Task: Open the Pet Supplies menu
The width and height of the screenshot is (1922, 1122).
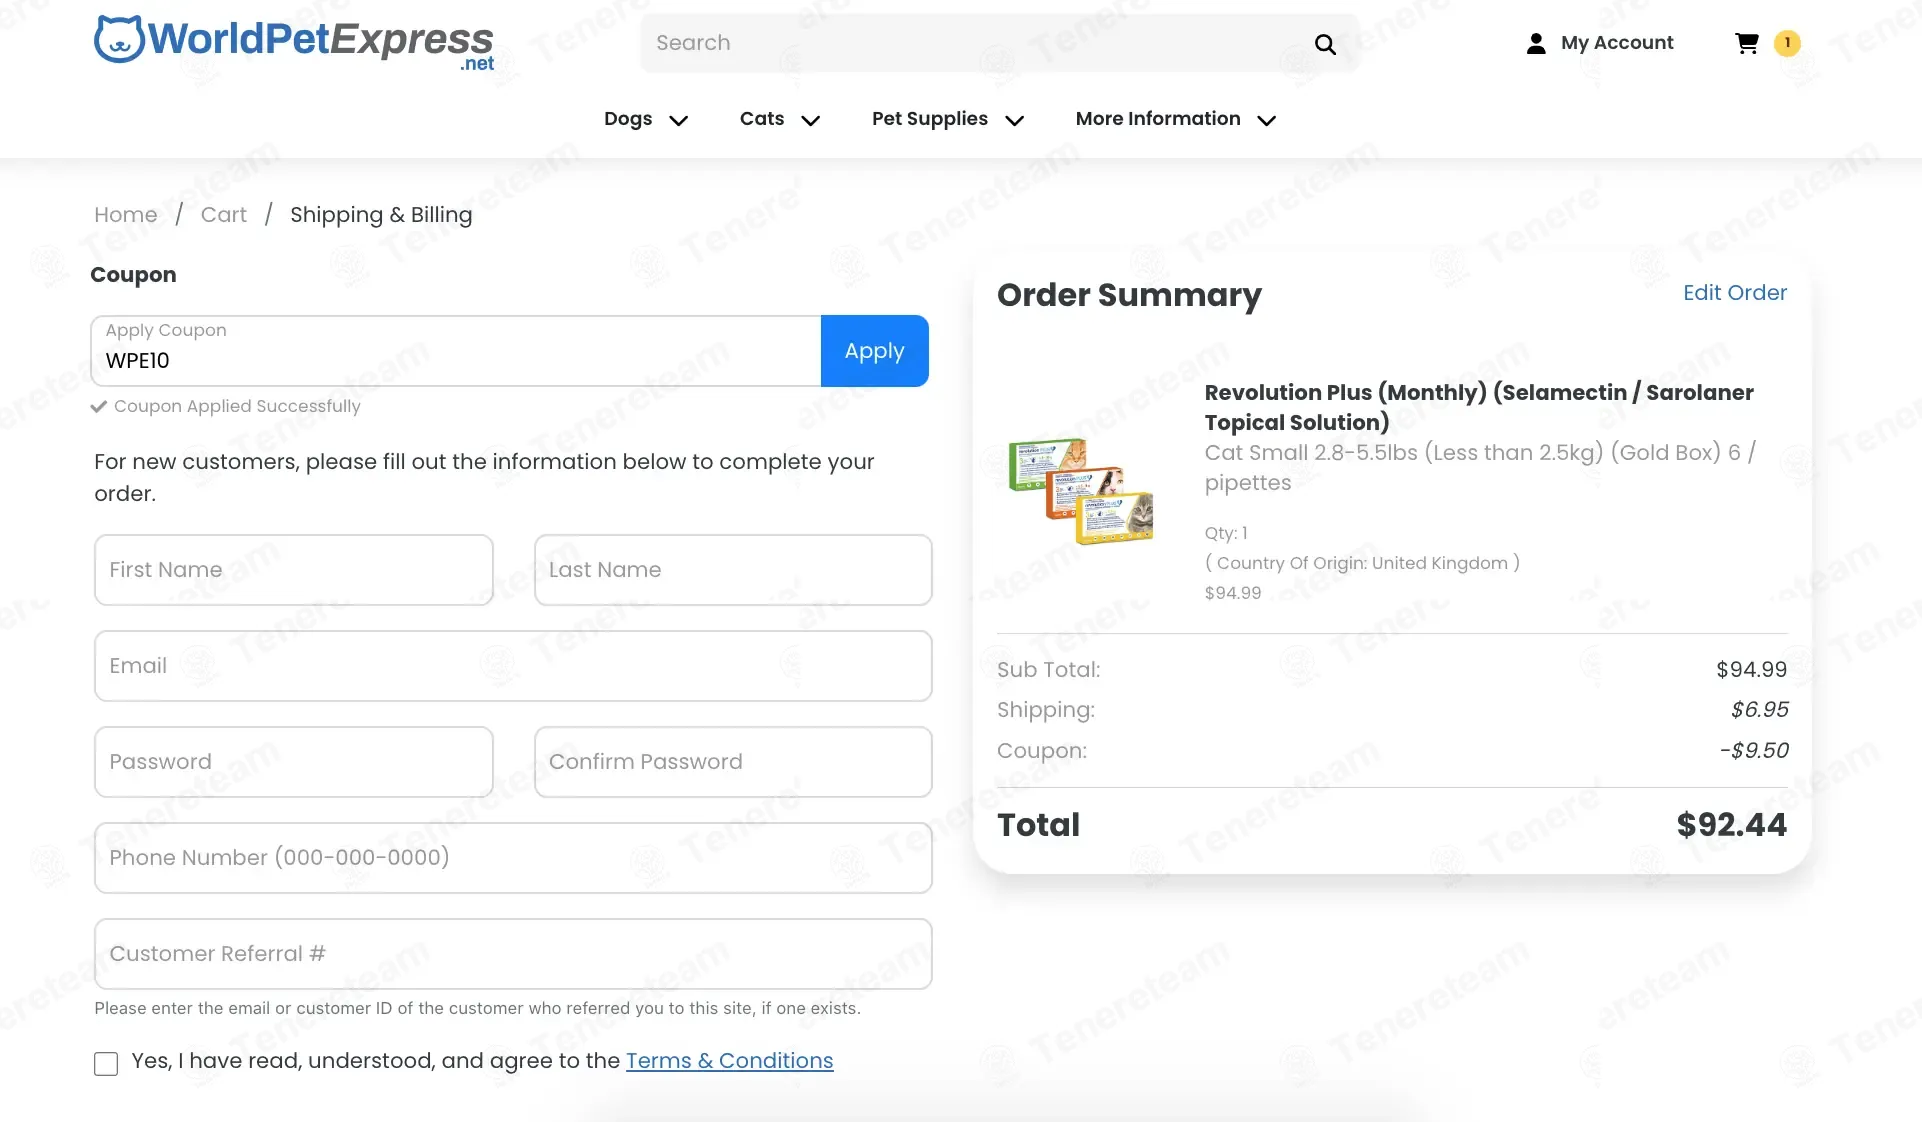Action: tap(930, 119)
